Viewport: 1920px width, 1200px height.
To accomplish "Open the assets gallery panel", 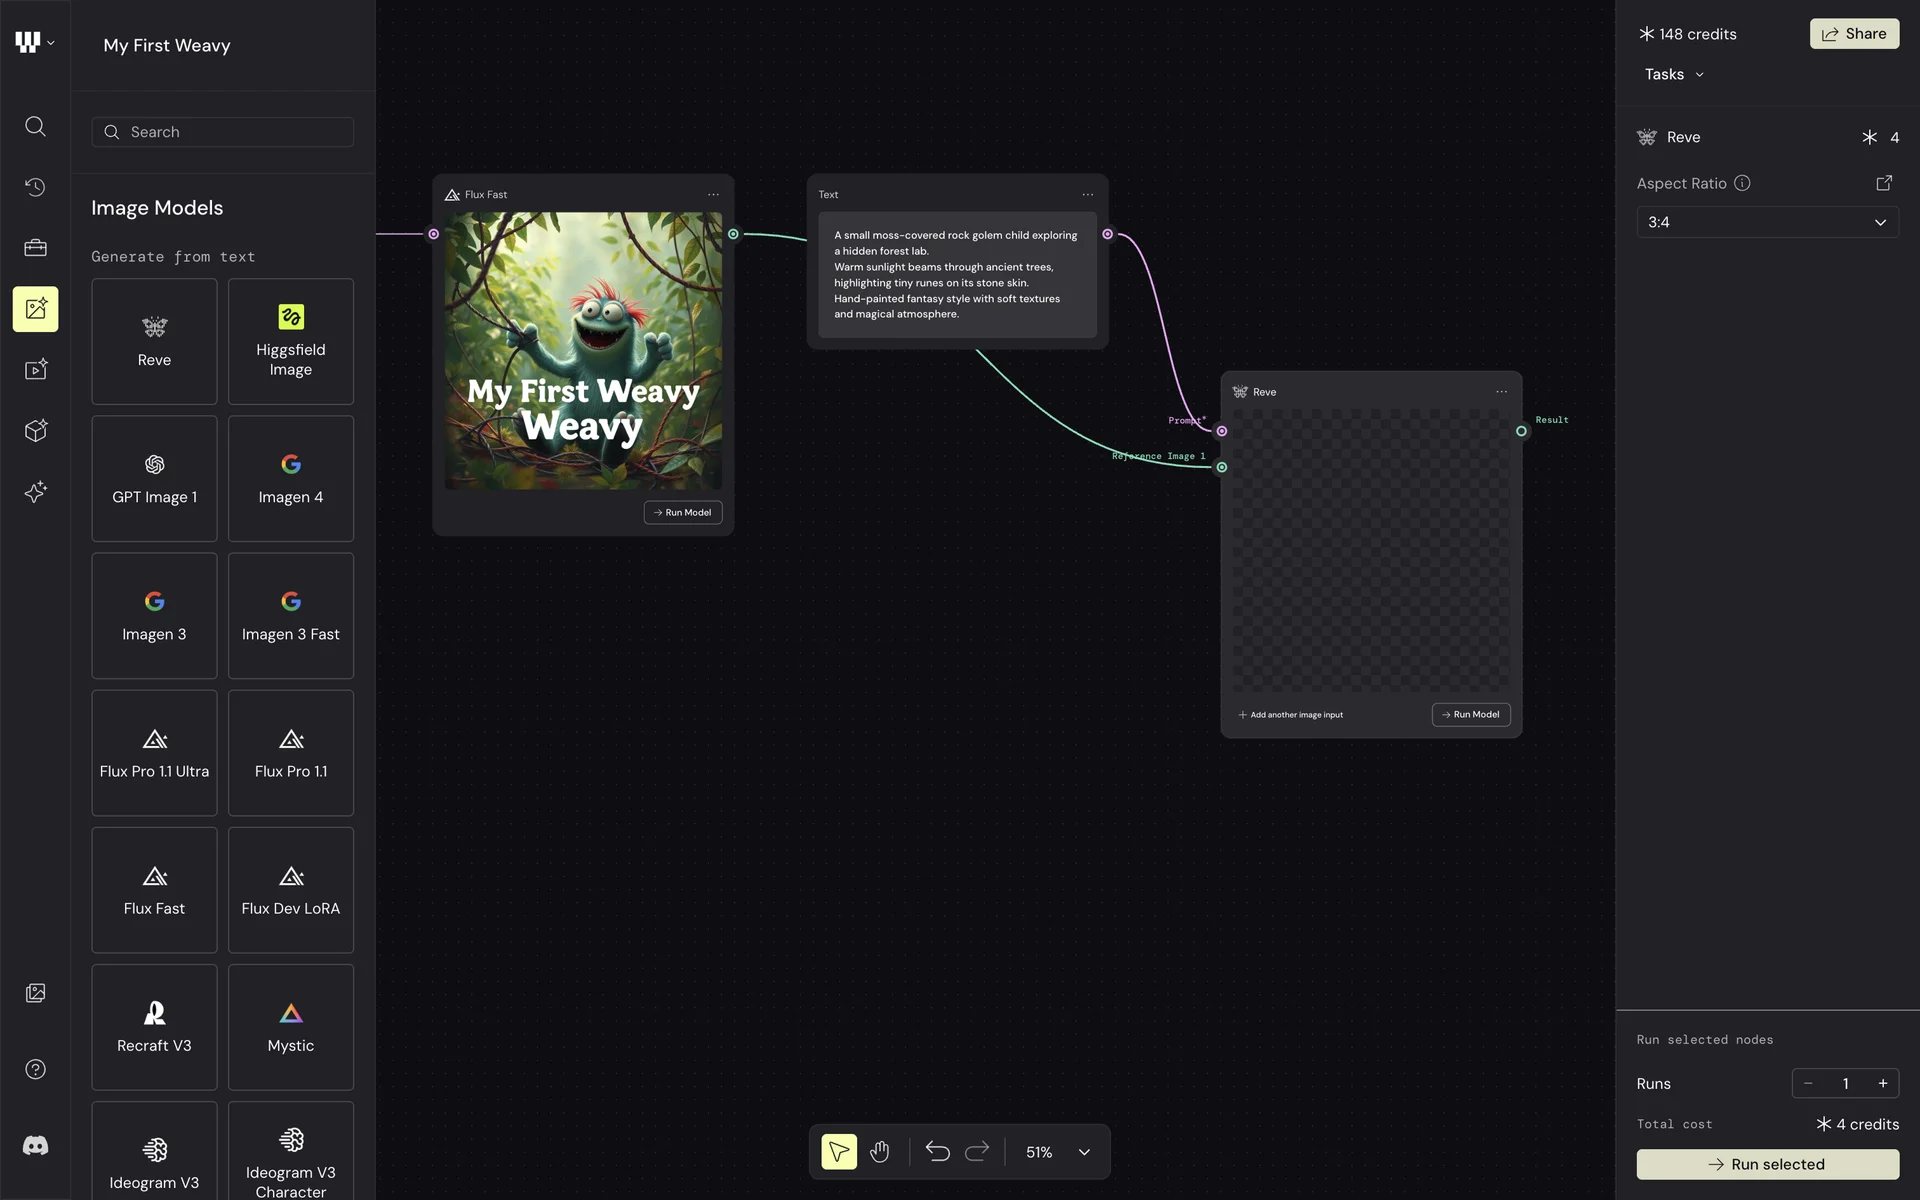I will pos(35,992).
